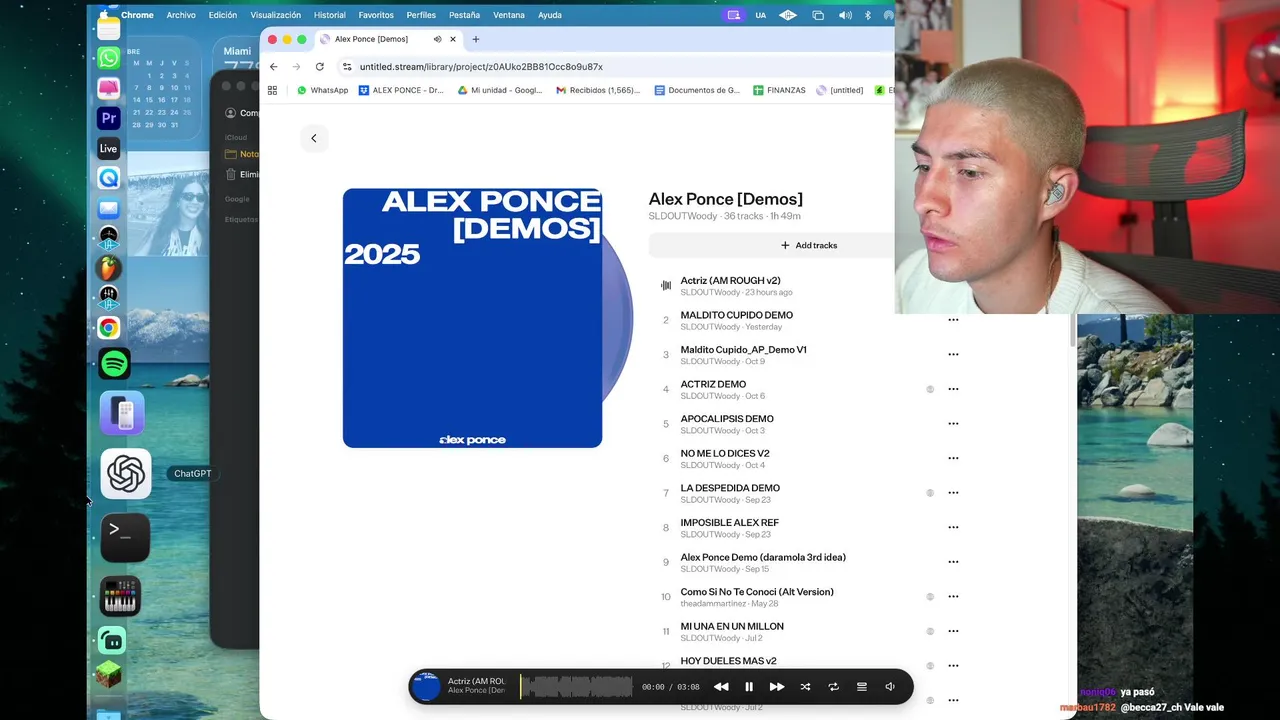Open more options for Como Si No Te Conoci

(x=953, y=597)
